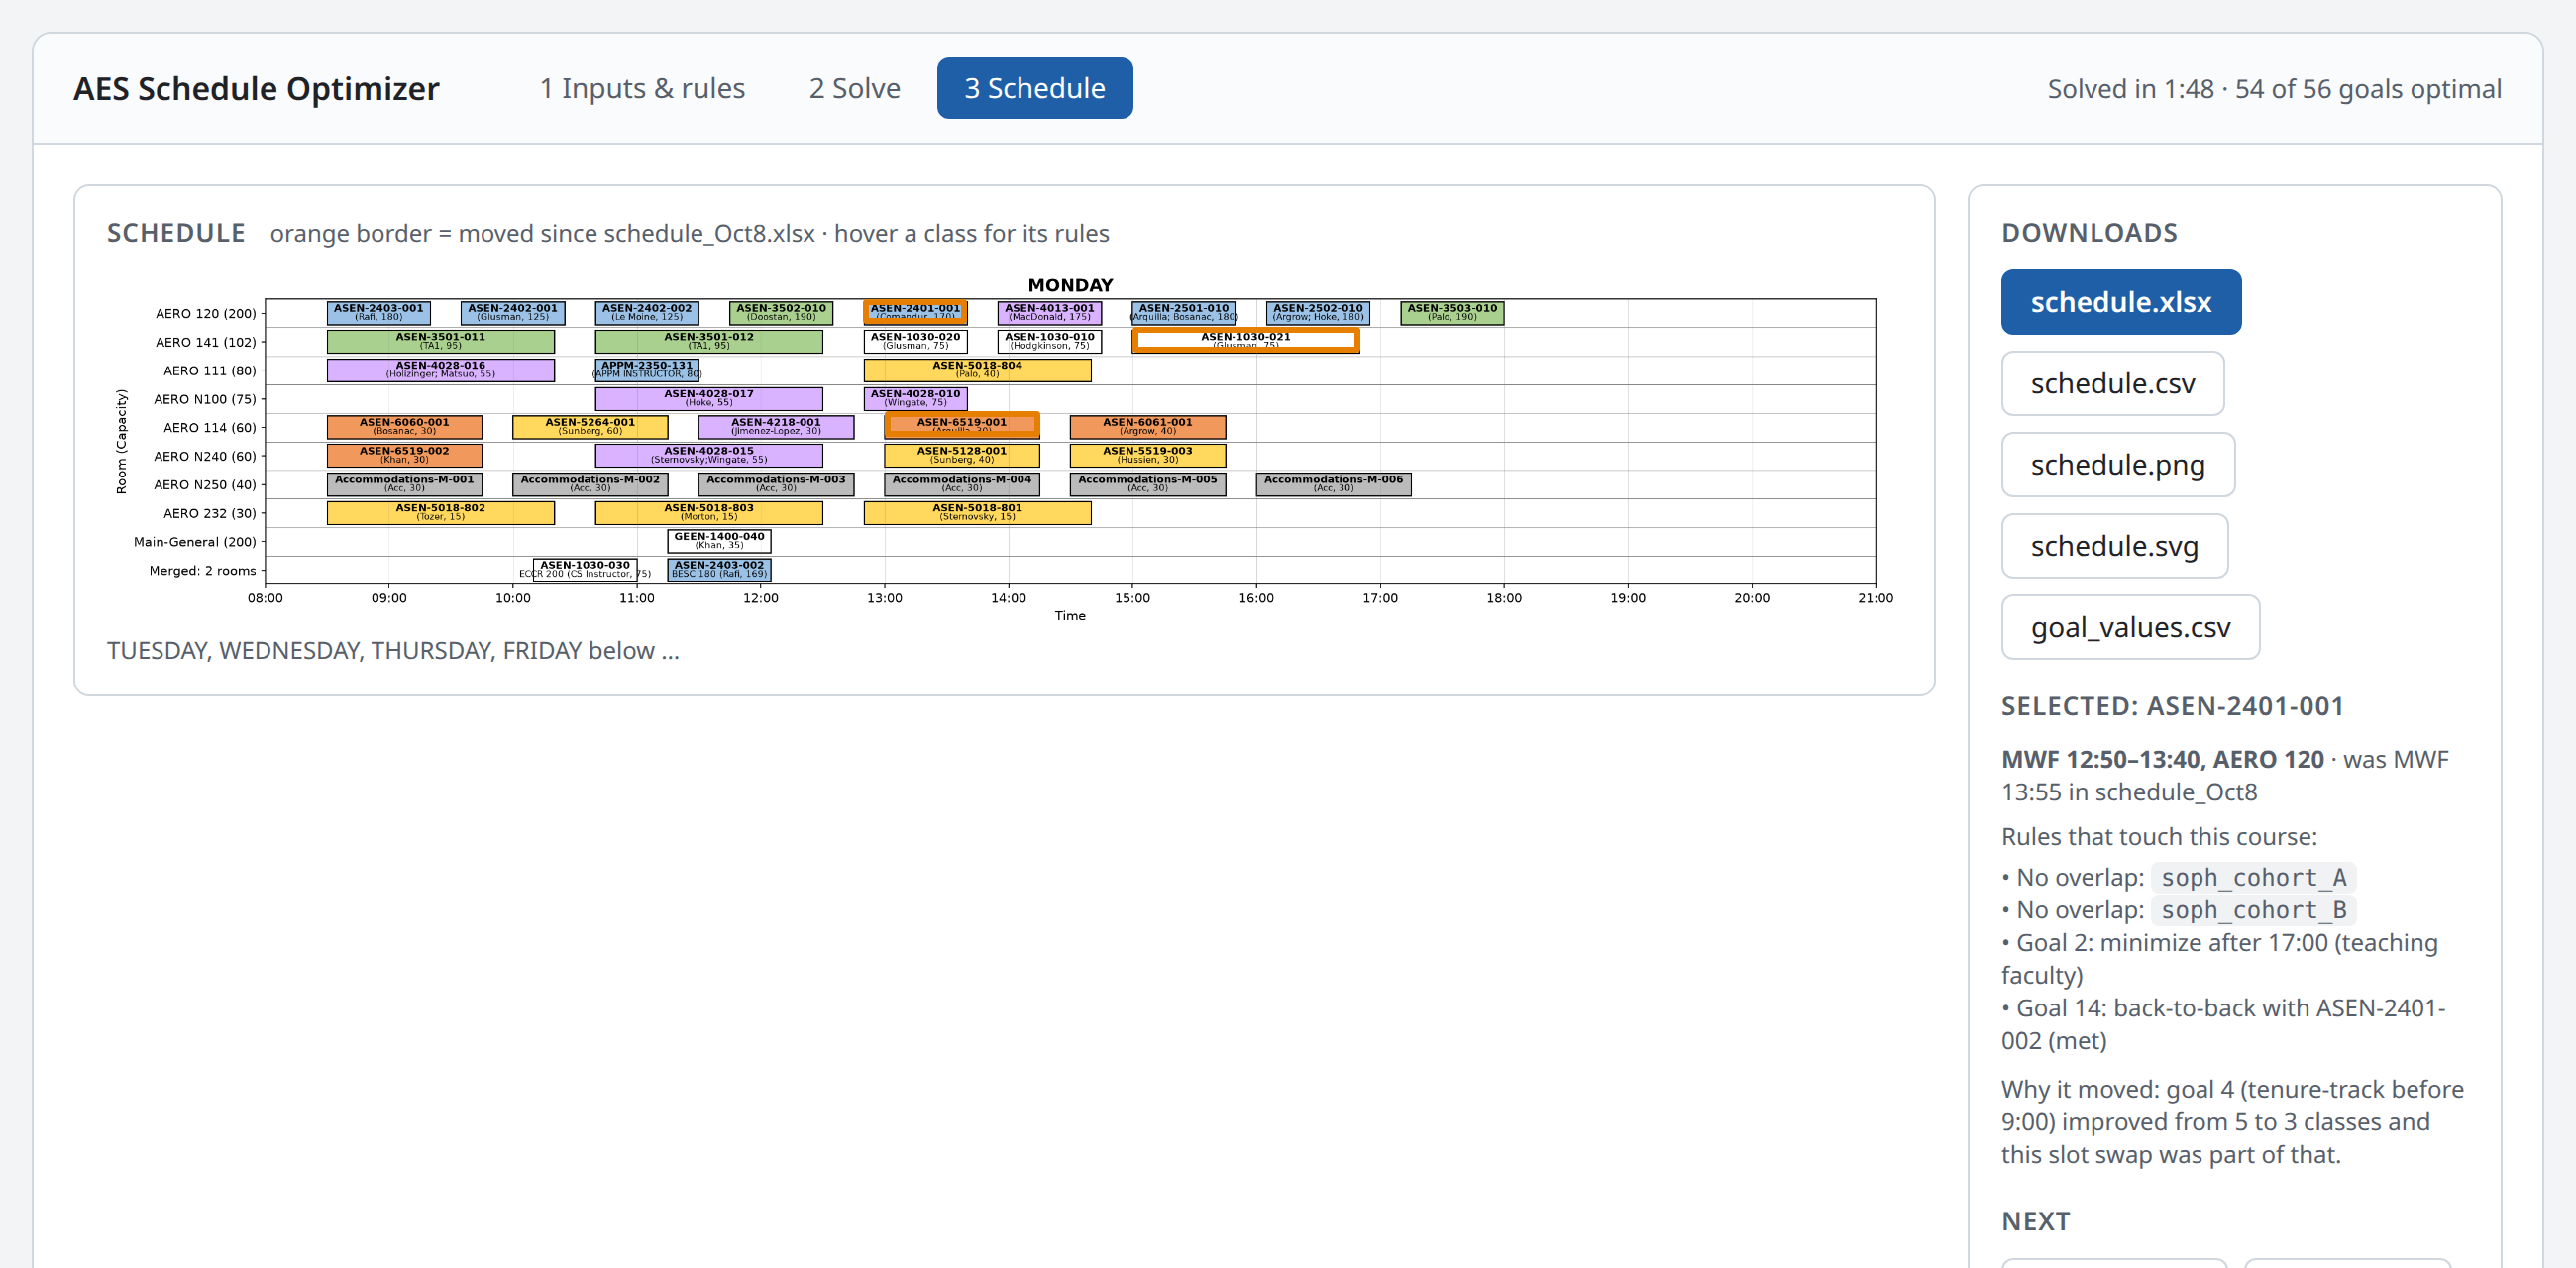2576x1268 pixels.
Task: Click the ASEN-4028-016 block
Action: 440,370
